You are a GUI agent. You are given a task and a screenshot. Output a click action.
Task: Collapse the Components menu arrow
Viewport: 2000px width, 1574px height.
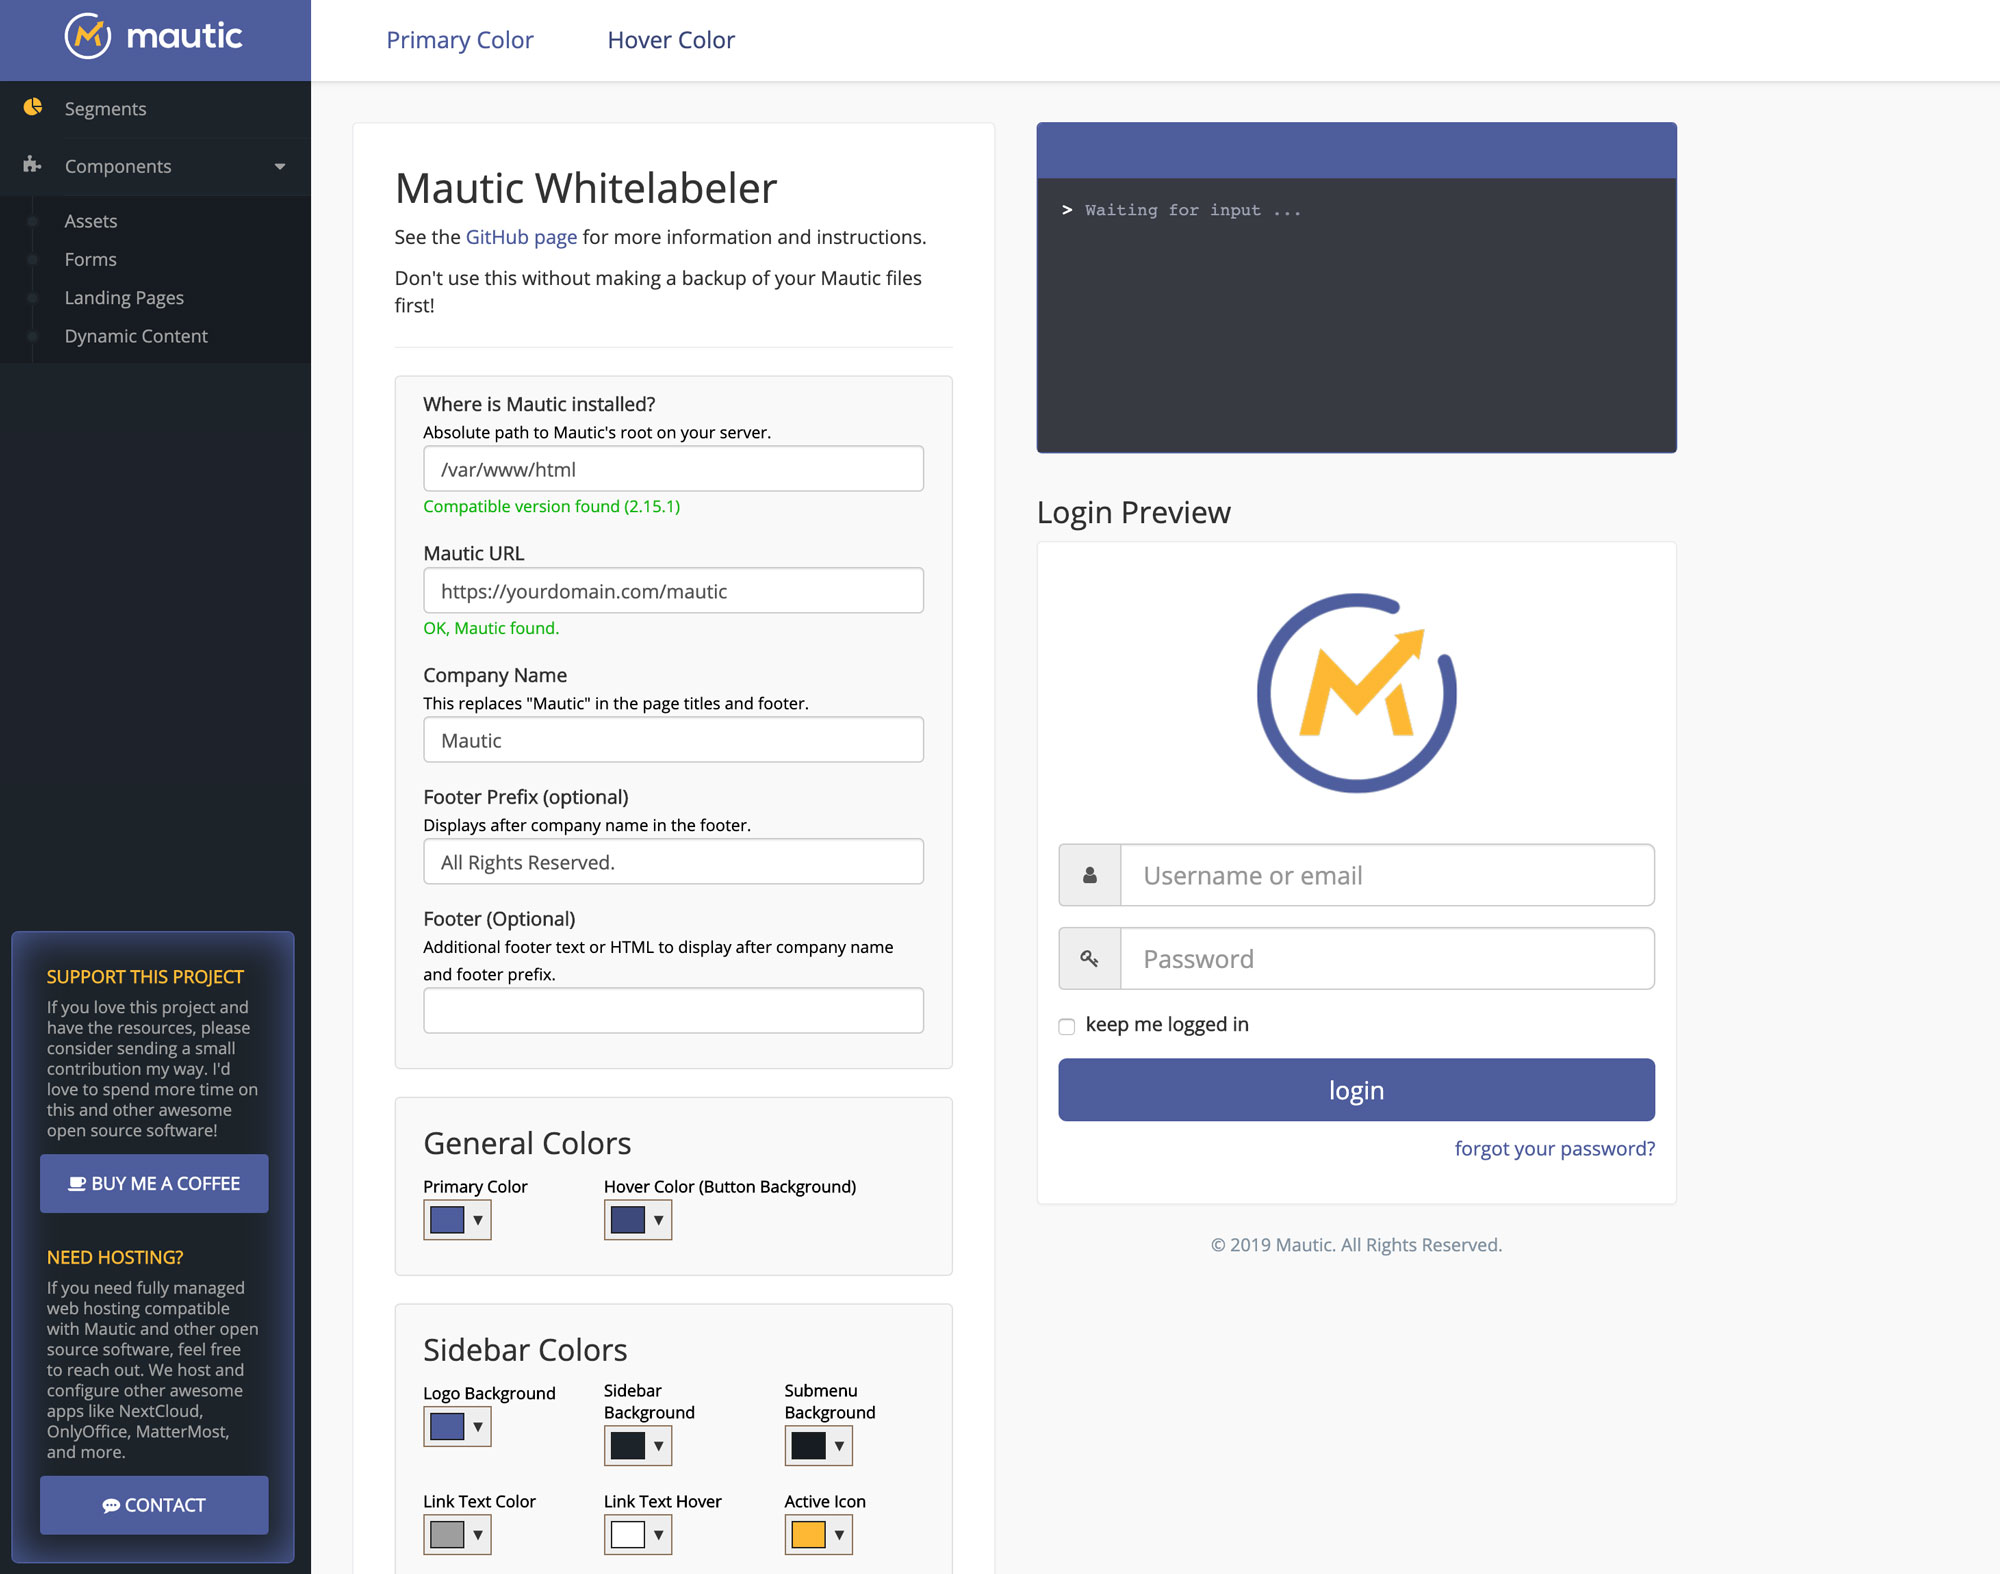coord(280,166)
